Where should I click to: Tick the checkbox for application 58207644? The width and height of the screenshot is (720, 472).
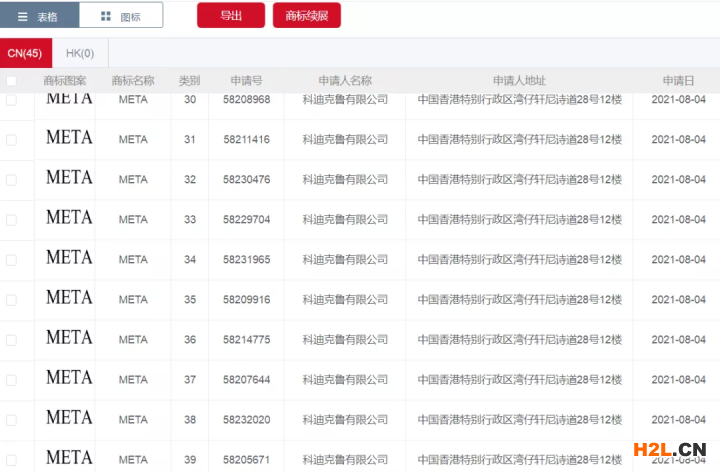(x=11, y=380)
